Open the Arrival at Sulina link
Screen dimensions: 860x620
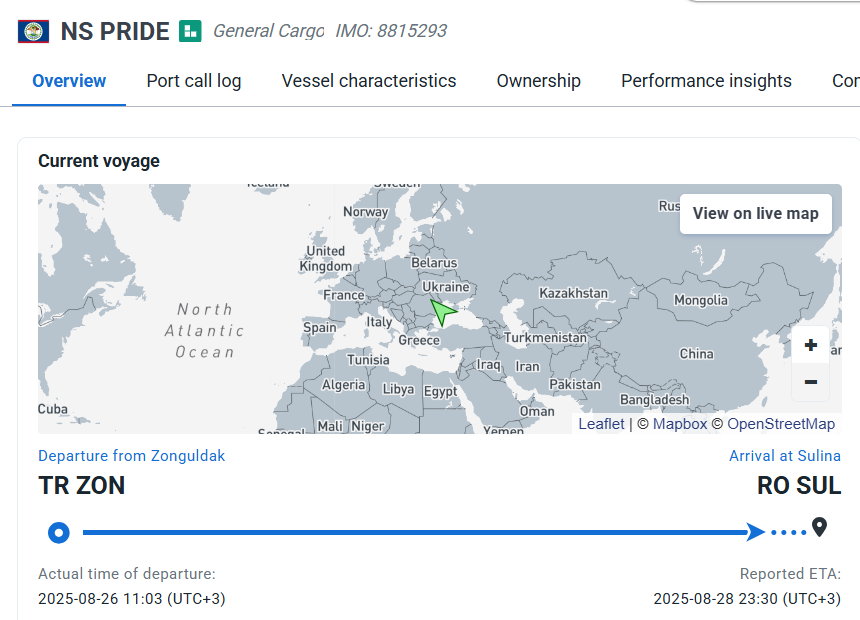click(x=784, y=456)
